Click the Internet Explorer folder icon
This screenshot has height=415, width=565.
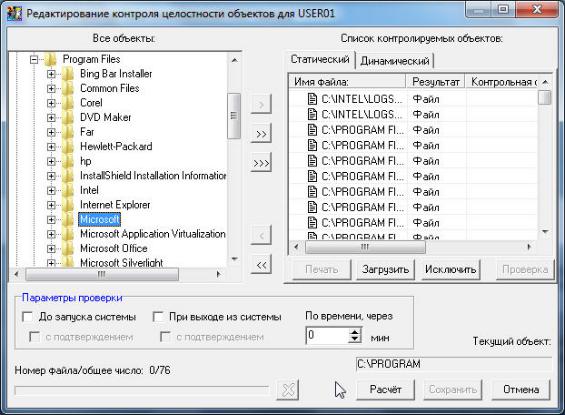pyautogui.click(x=68, y=205)
